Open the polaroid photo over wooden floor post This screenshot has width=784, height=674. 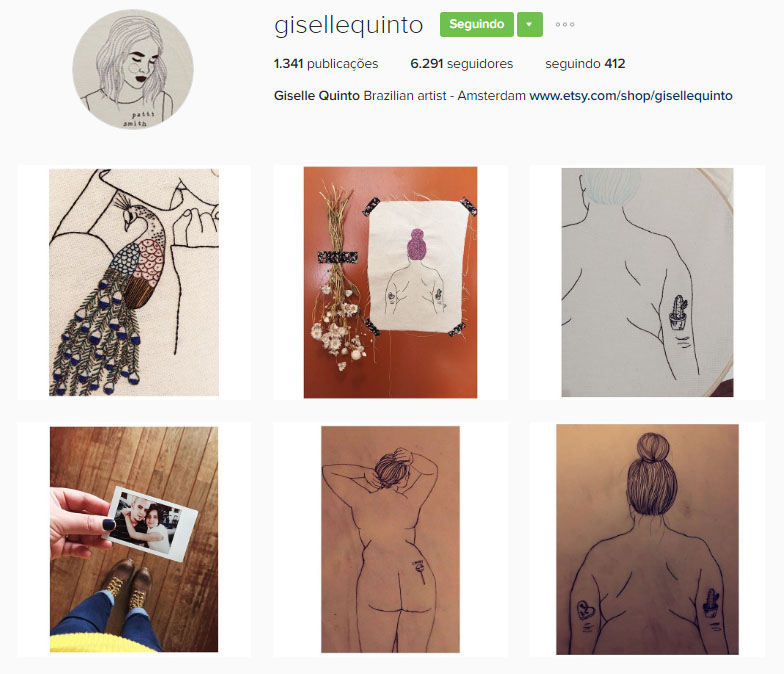[x=134, y=540]
